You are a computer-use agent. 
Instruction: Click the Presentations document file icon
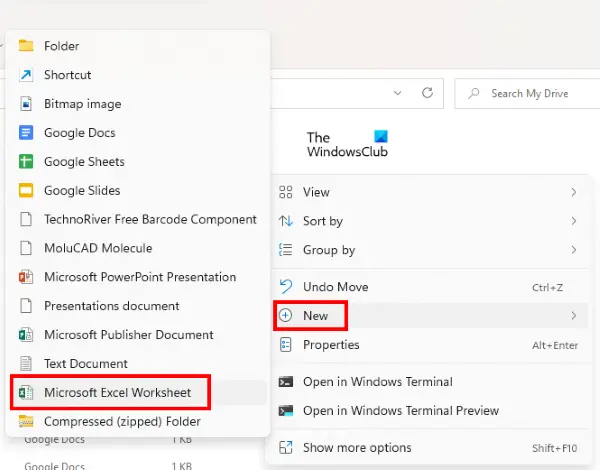click(26, 306)
